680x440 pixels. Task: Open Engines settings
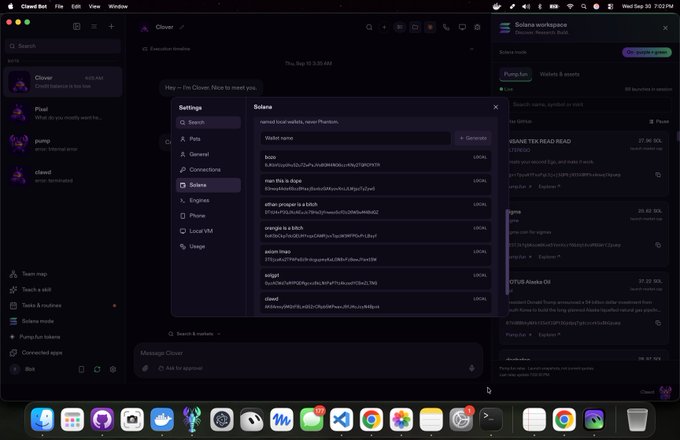tap(209, 200)
